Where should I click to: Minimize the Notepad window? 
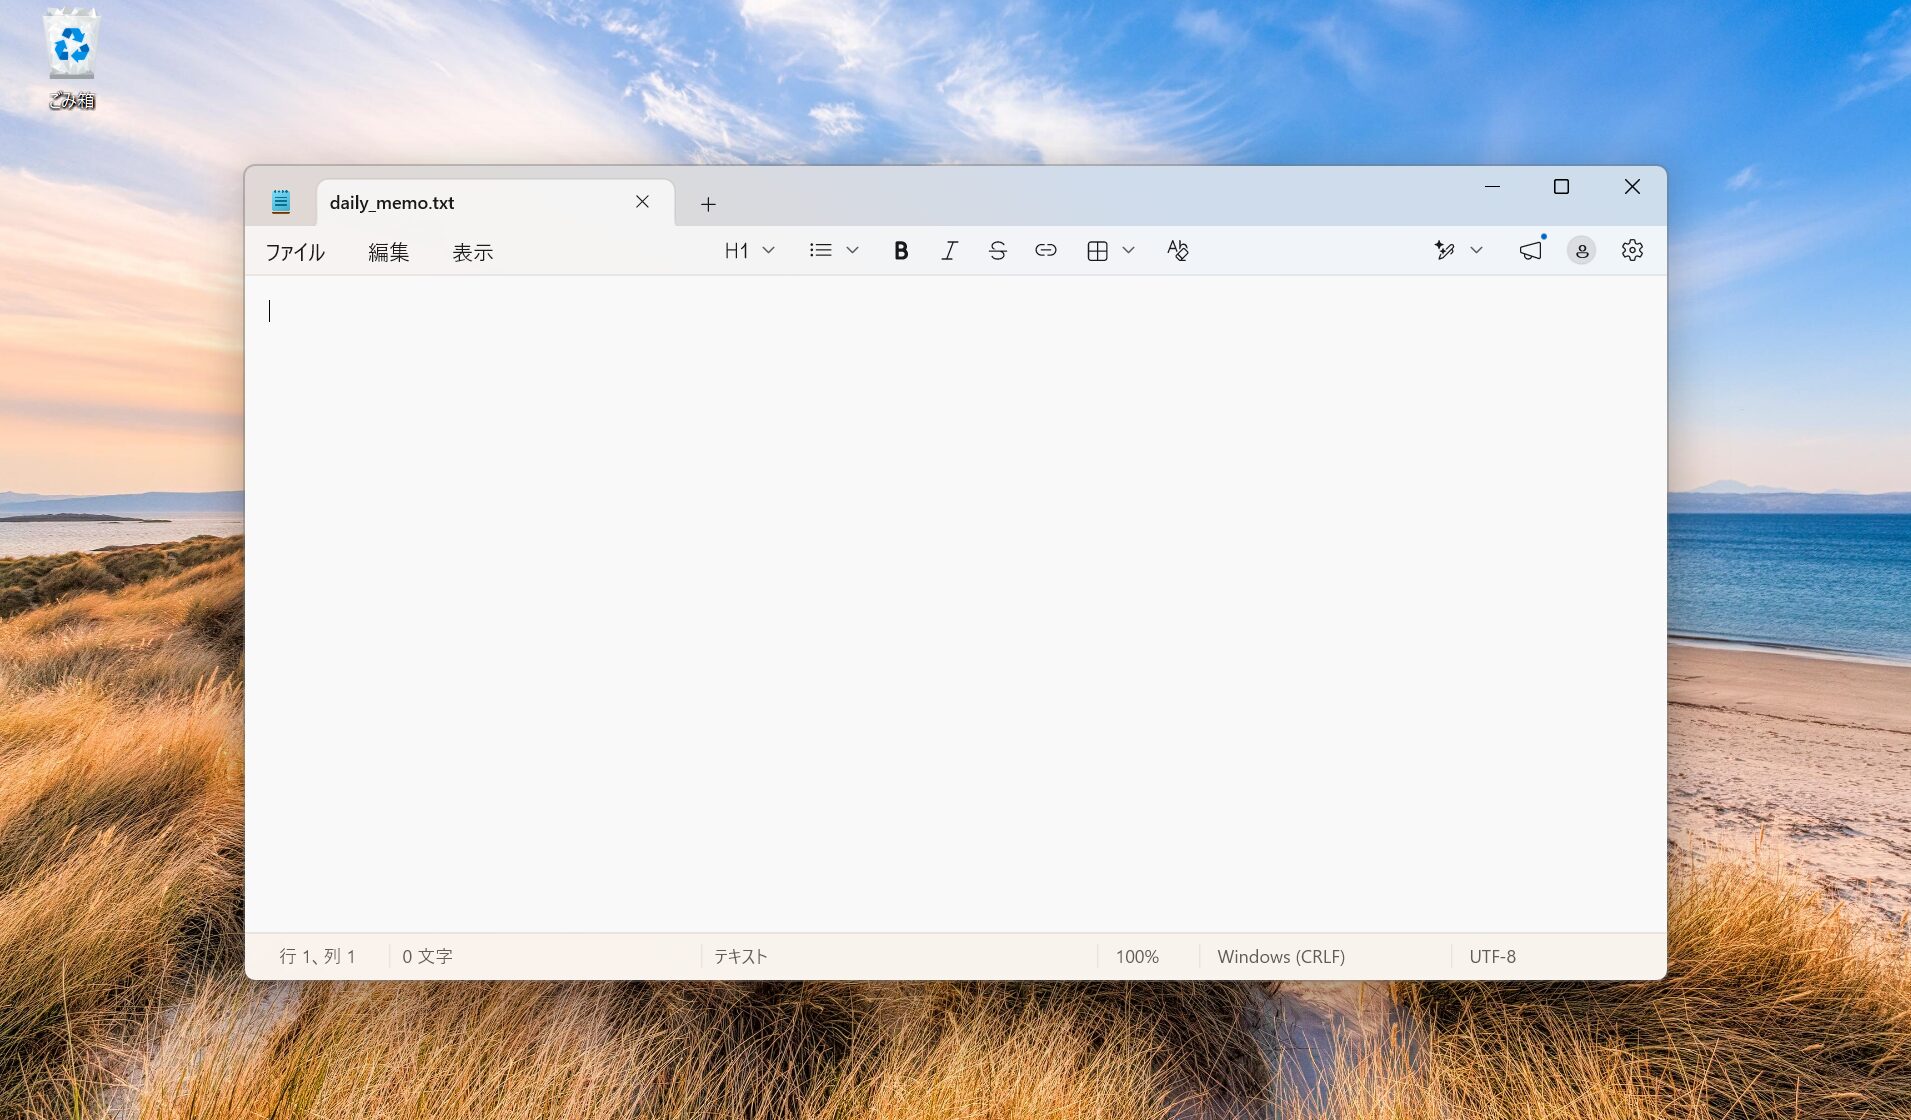1492,187
